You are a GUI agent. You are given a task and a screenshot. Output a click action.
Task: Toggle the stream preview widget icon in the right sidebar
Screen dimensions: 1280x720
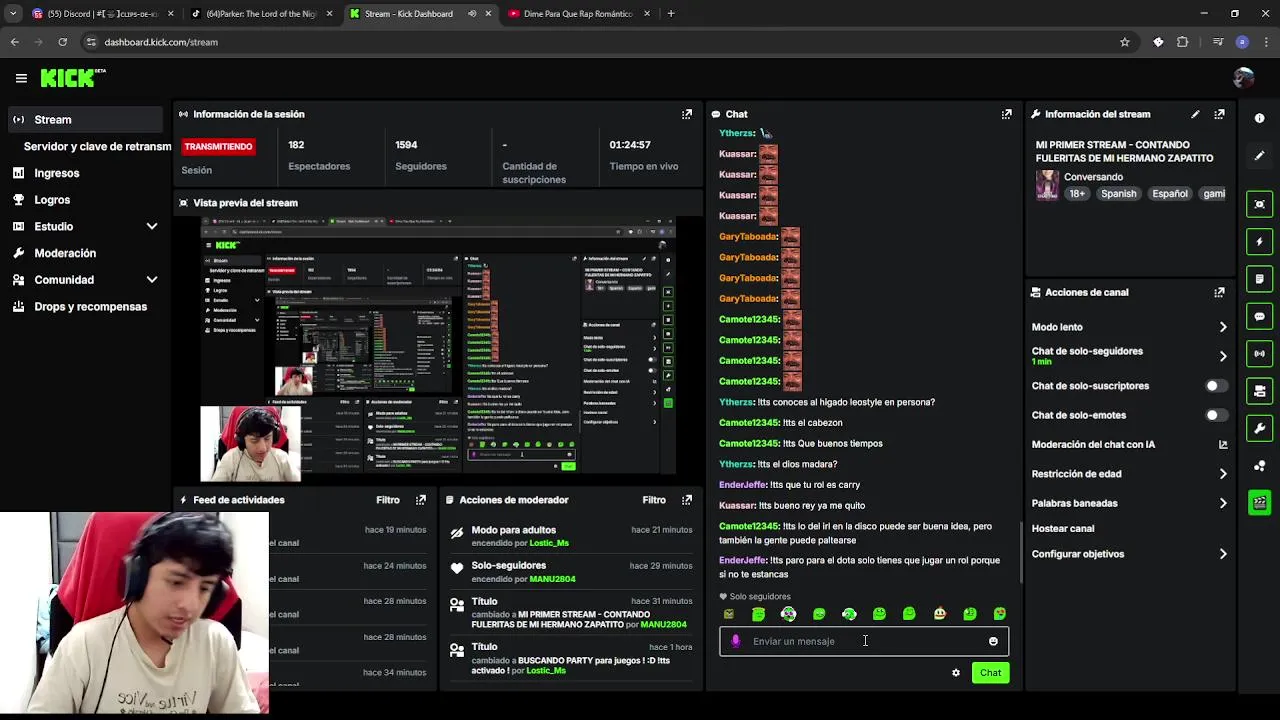pos(1259,204)
